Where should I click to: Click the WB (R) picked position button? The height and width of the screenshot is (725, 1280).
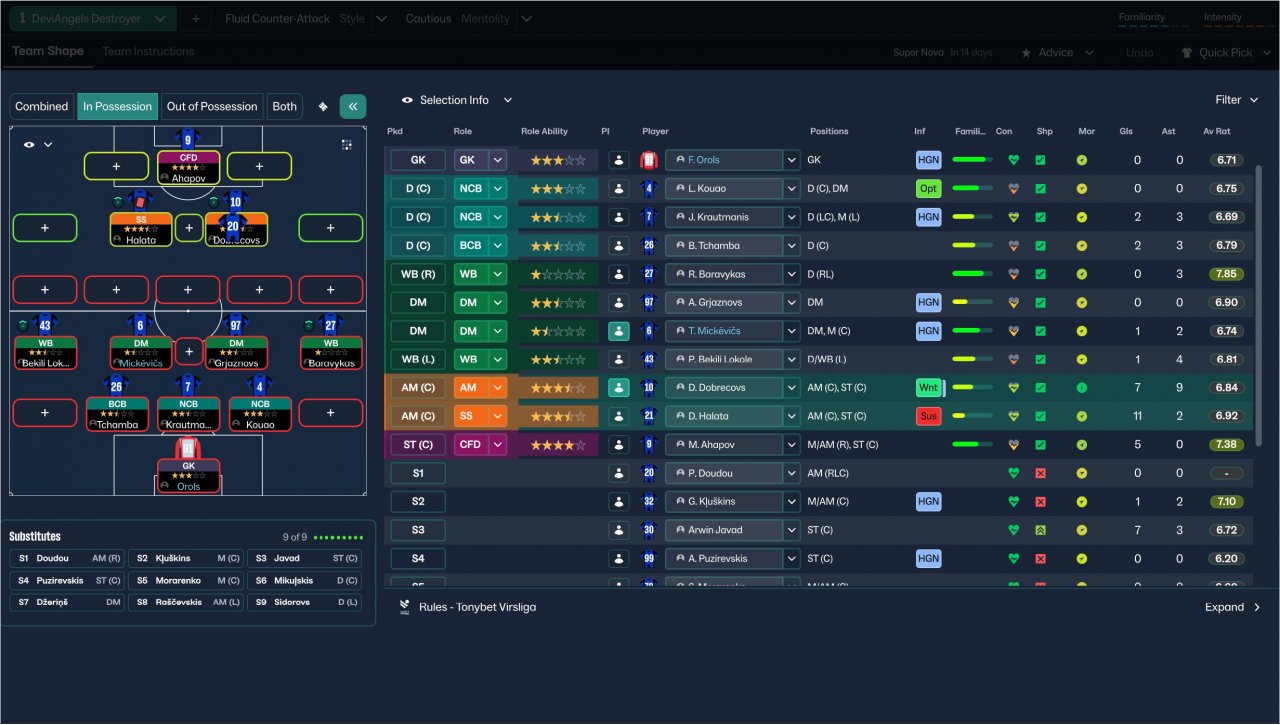418,274
